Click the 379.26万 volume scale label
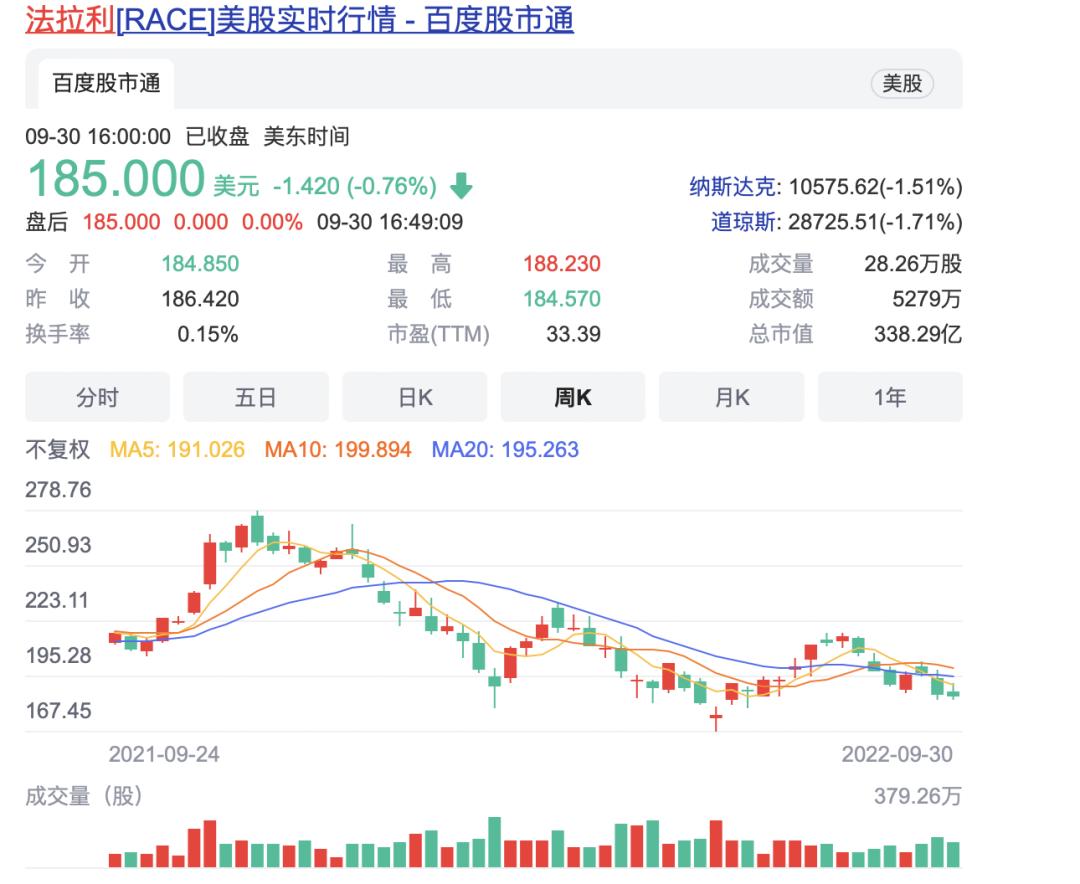Image resolution: width=1080 pixels, height=884 pixels. 917,796
